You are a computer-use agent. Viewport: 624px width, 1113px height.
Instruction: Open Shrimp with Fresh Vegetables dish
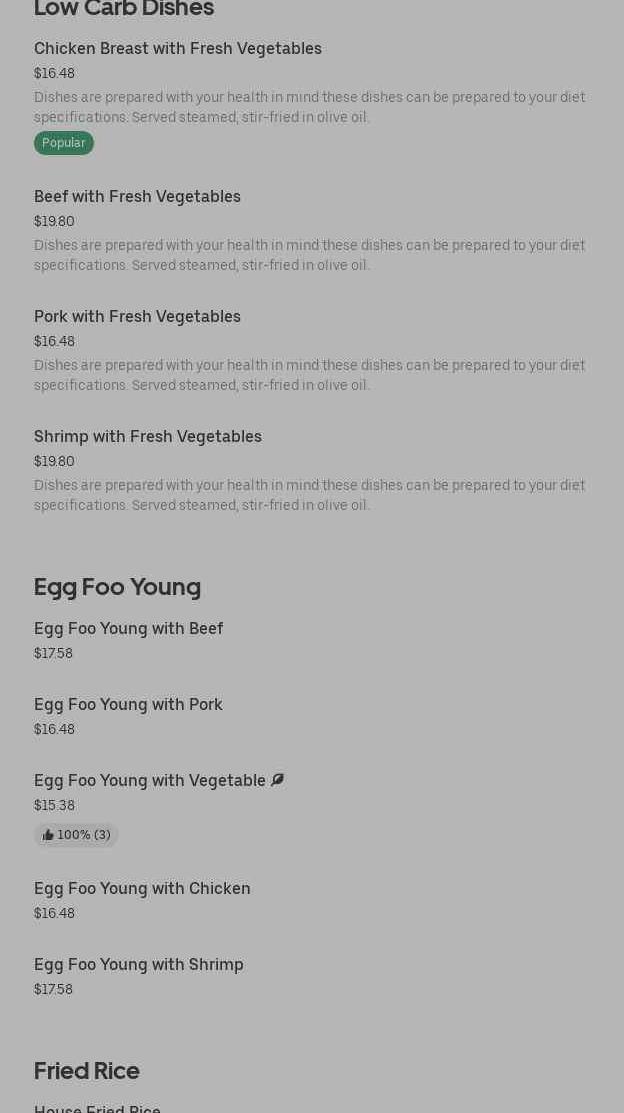point(148,436)
